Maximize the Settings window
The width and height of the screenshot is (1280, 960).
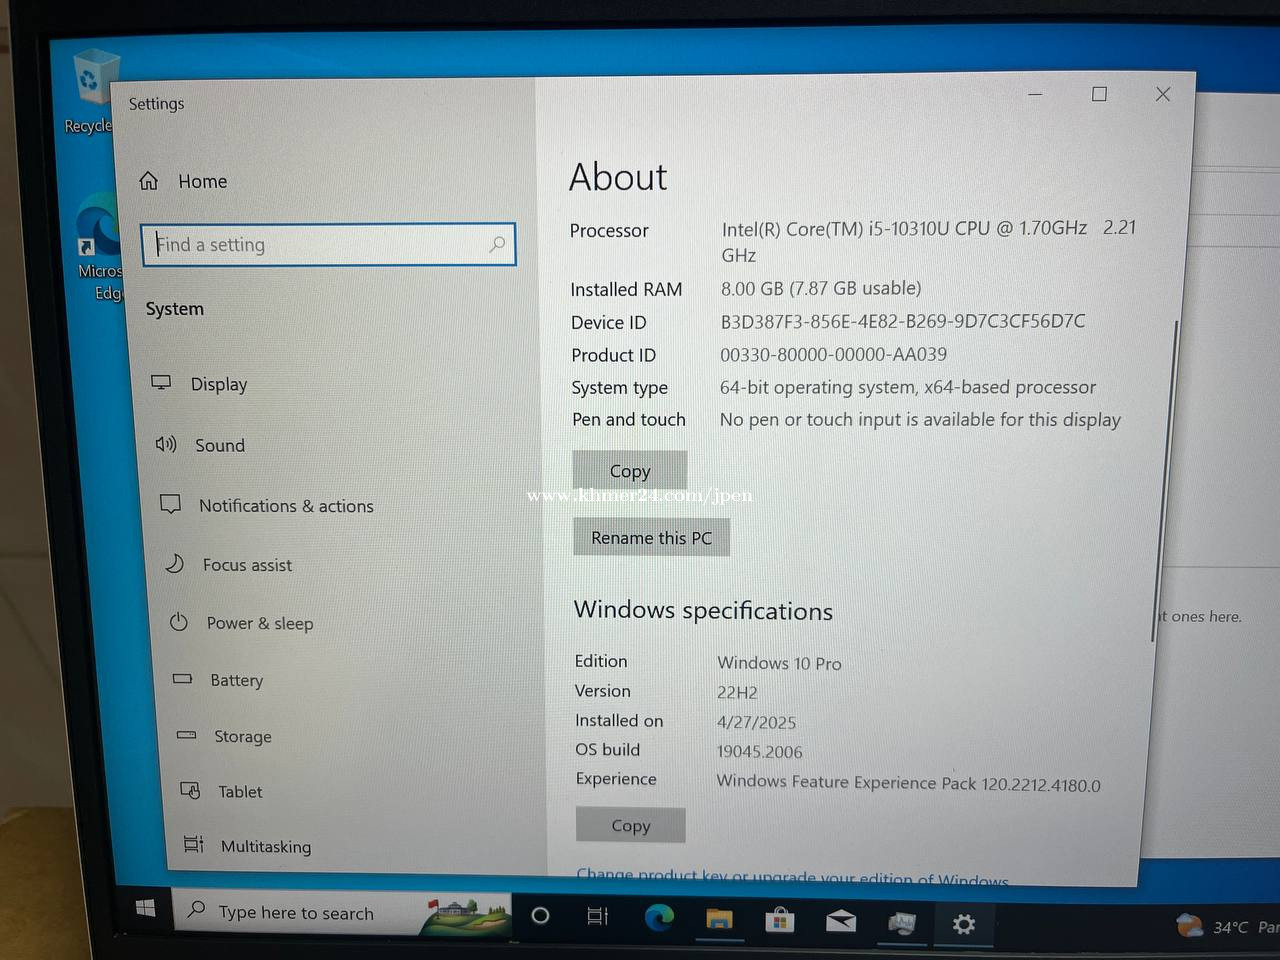point(1099,94)
